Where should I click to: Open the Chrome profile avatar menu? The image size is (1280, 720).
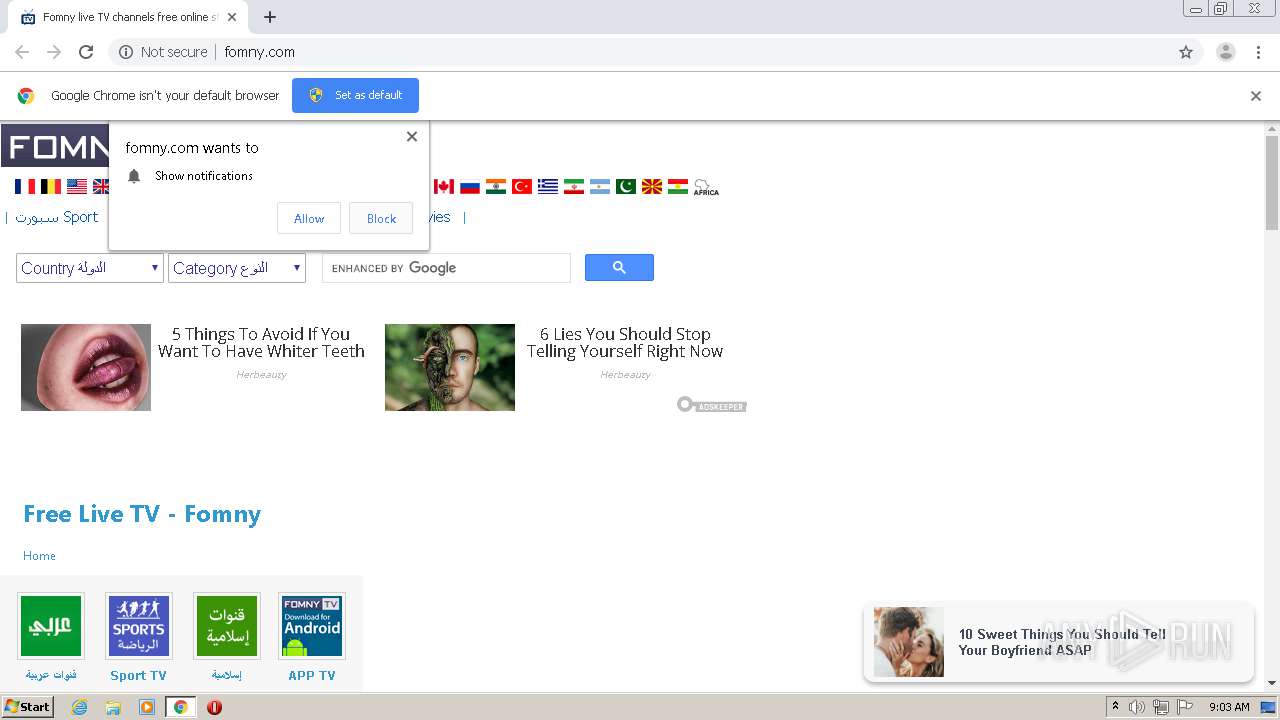pos(1226,52)
